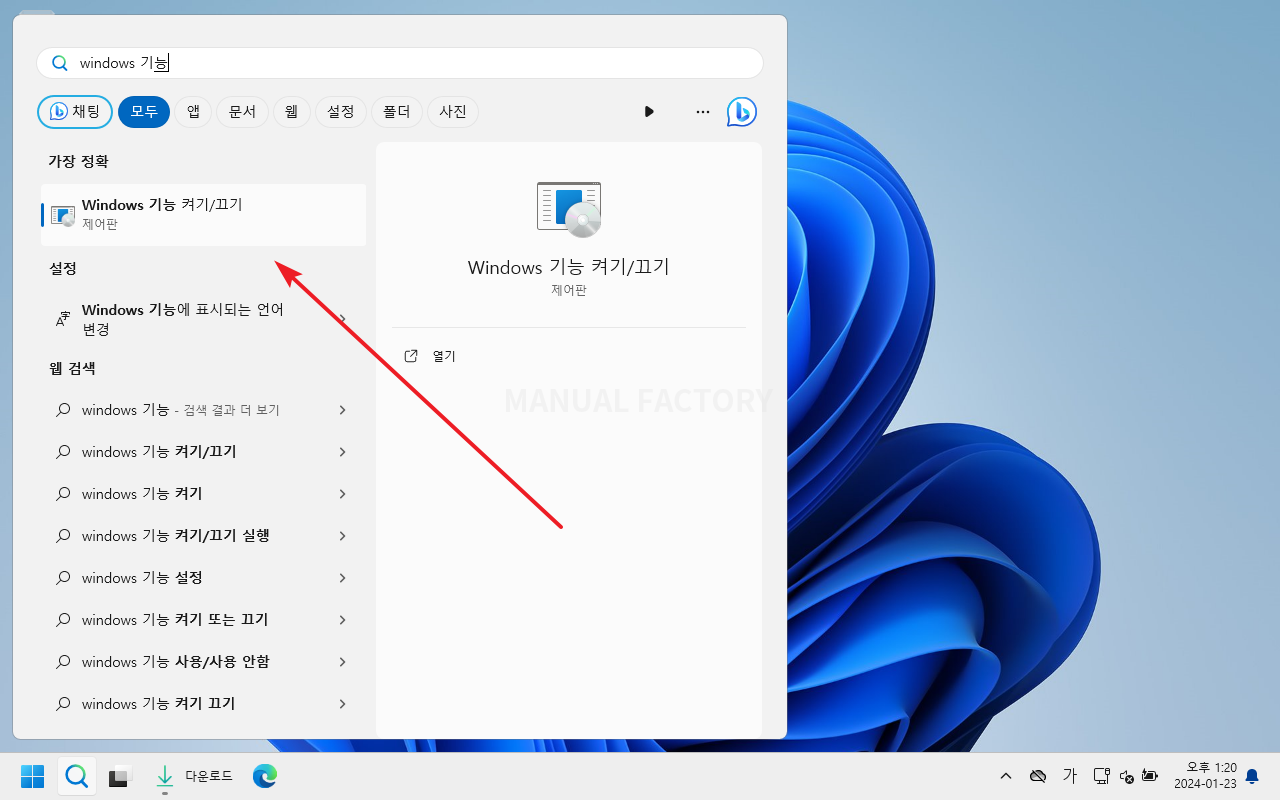
Task: Switch to the 문서 filter tab
Action: click(x=242, y=112)
